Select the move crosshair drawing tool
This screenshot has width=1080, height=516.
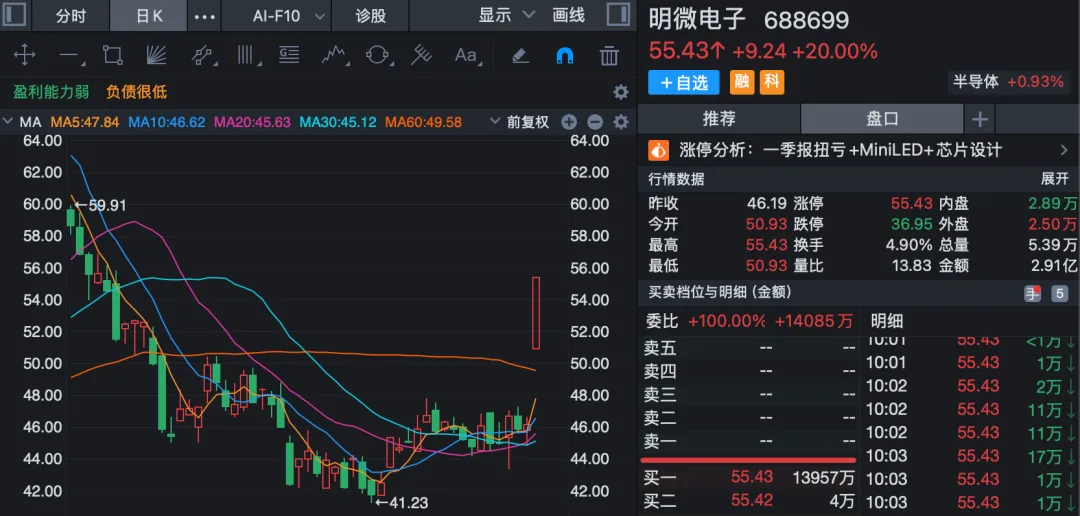point(25,55)
